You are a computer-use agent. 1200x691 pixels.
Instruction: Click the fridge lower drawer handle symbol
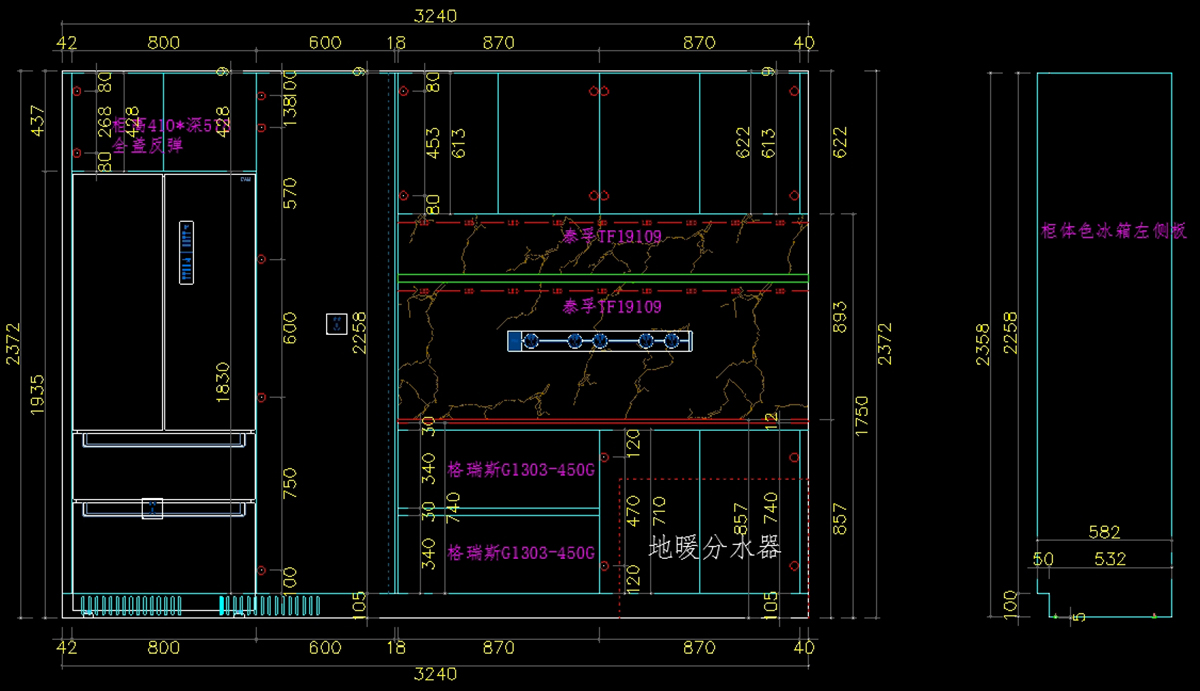click(152, 509)
